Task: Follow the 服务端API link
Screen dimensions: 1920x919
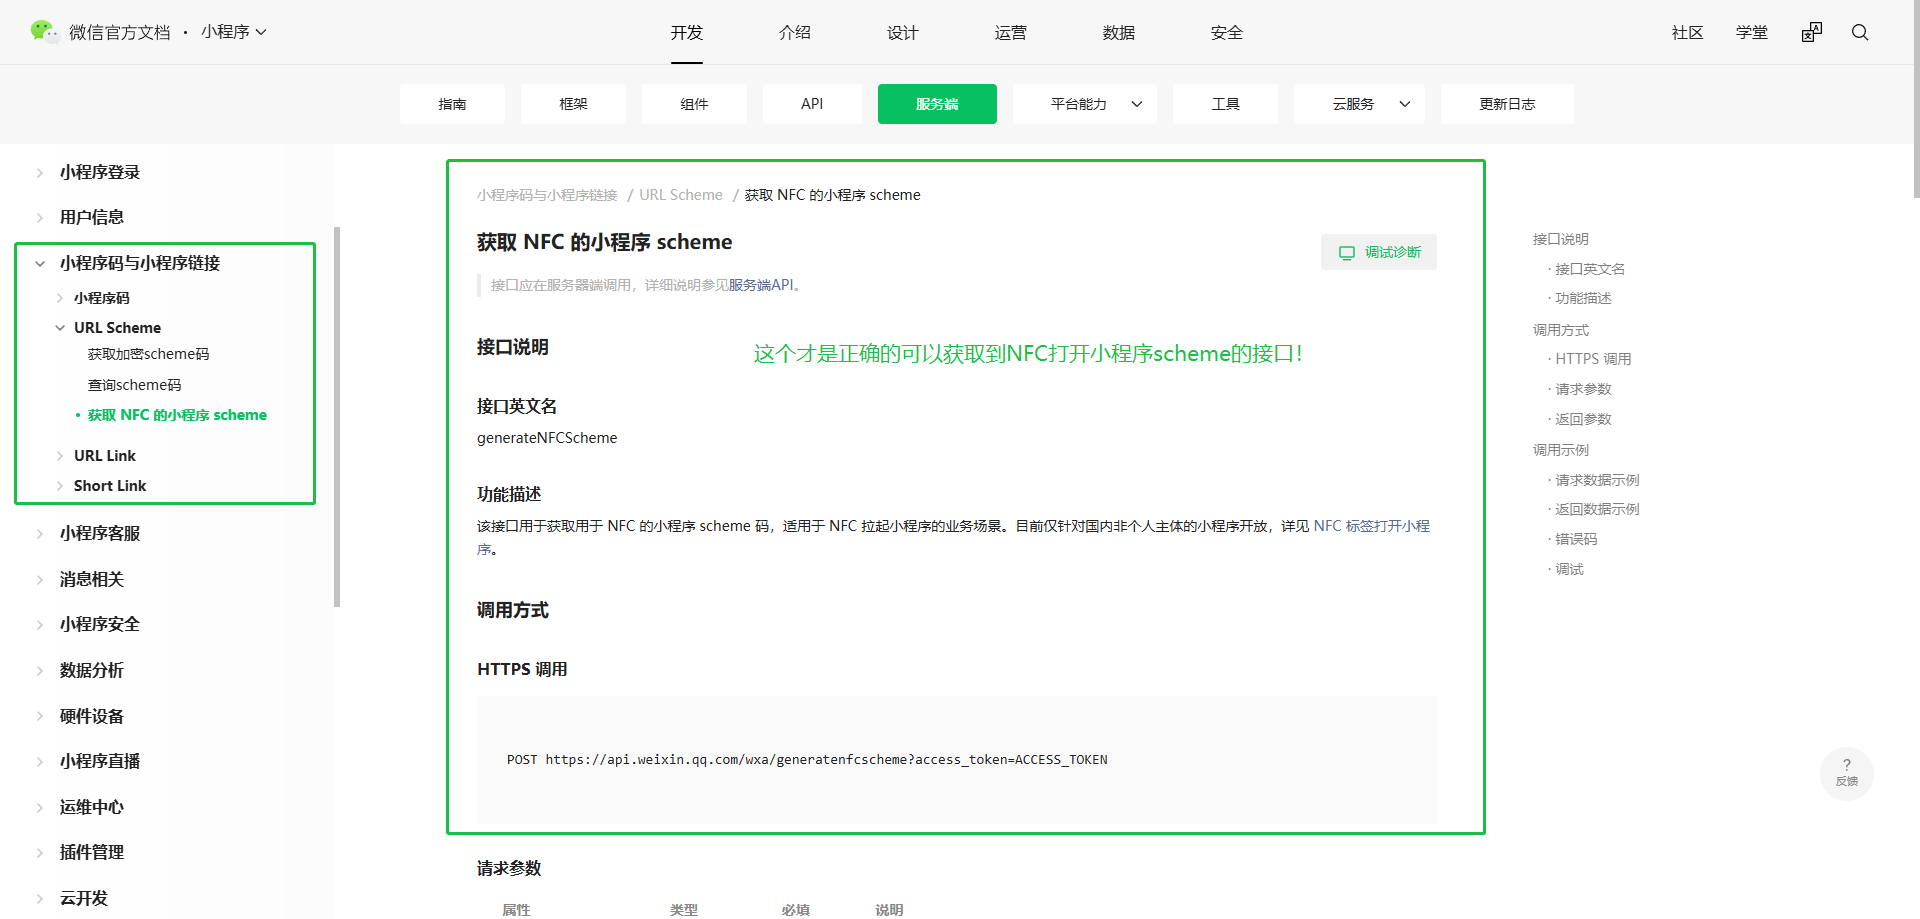Action: (x=761, y=285)
